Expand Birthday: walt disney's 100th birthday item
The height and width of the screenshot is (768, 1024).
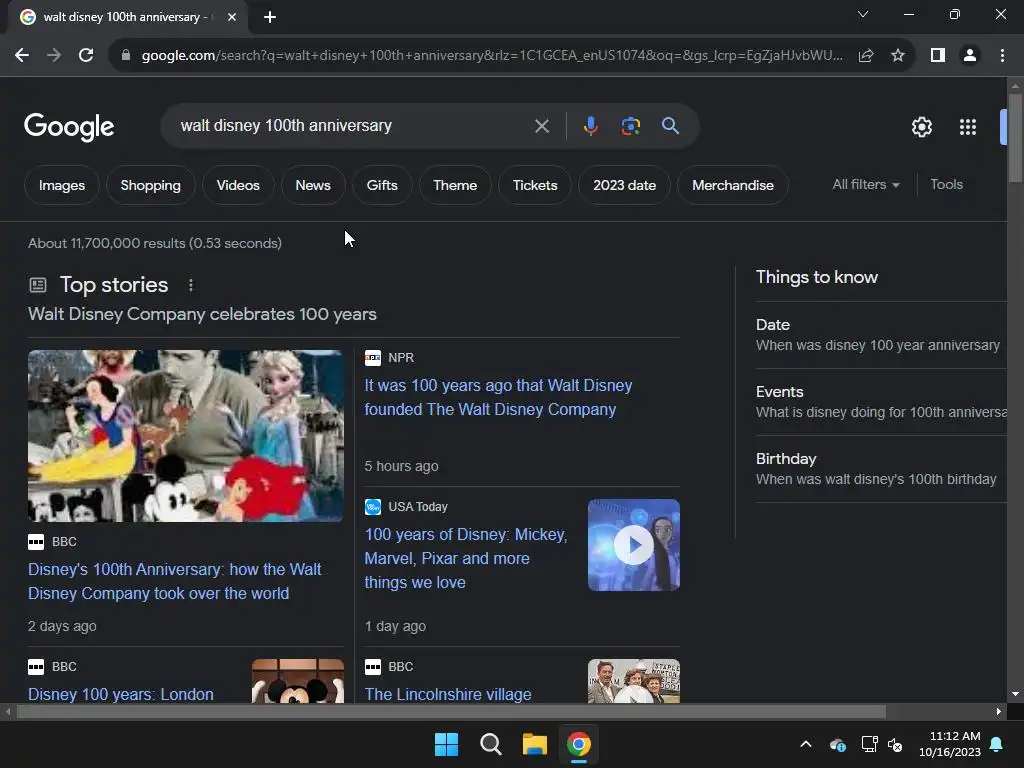(881, 469)
